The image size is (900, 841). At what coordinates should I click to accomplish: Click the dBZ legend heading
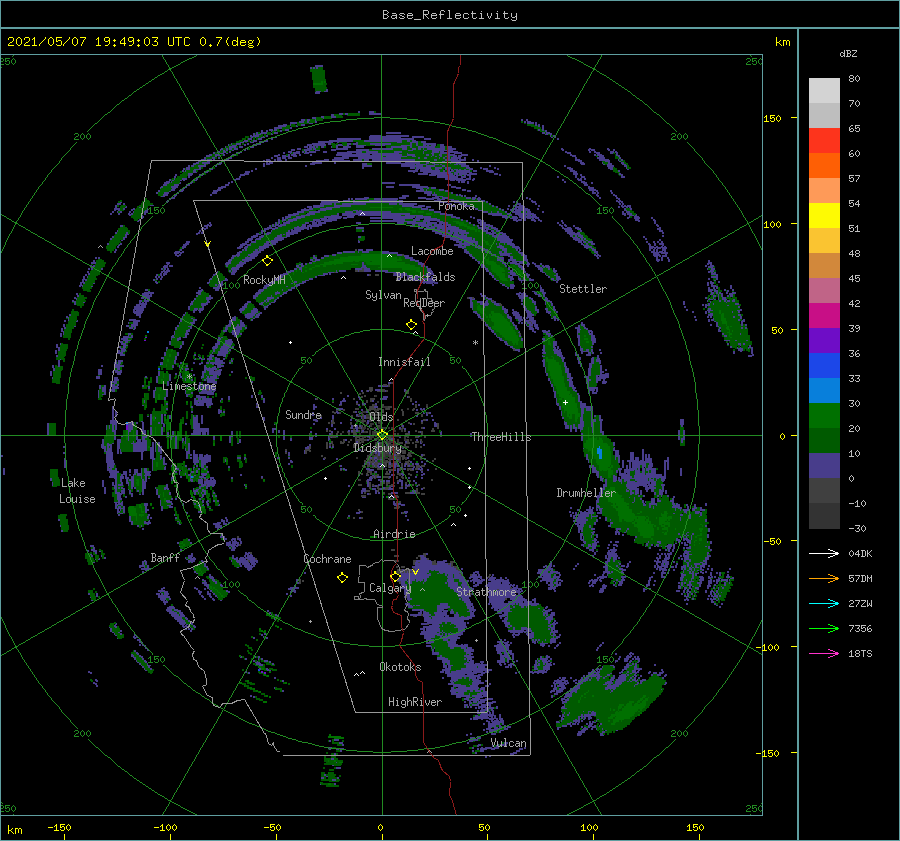[848, 53]
